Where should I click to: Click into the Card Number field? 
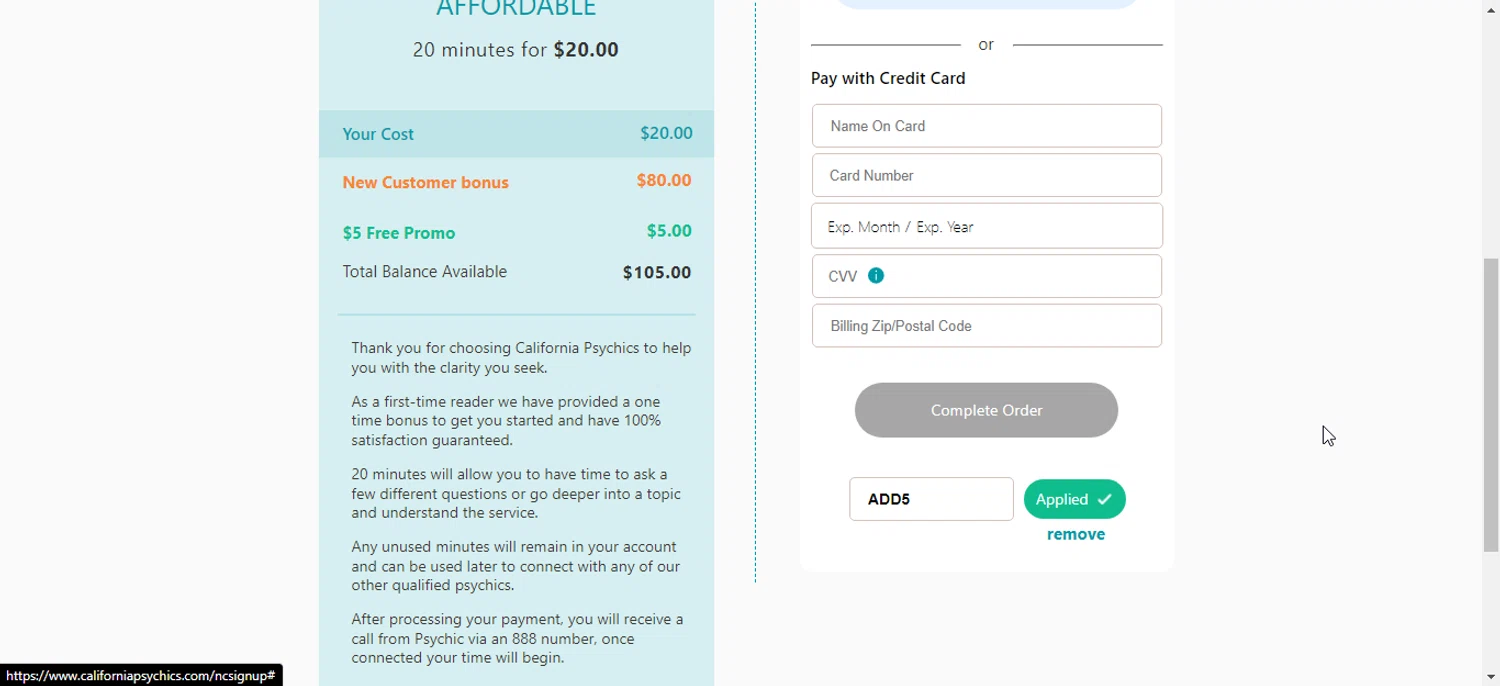click(x=986, y=176)
